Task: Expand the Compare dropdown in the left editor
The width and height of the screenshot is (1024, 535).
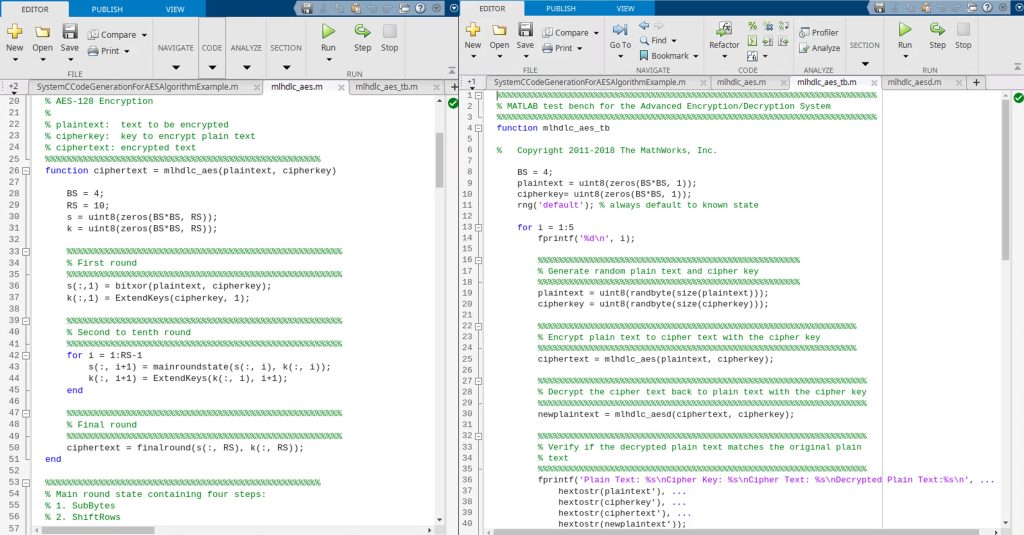Action: (x=144, y=35)
